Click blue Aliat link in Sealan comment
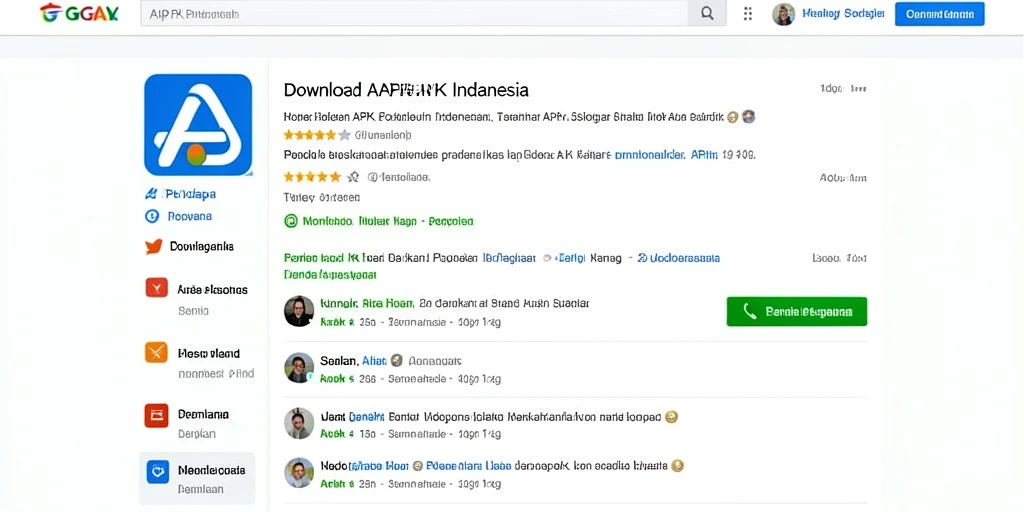 point(374,360)
